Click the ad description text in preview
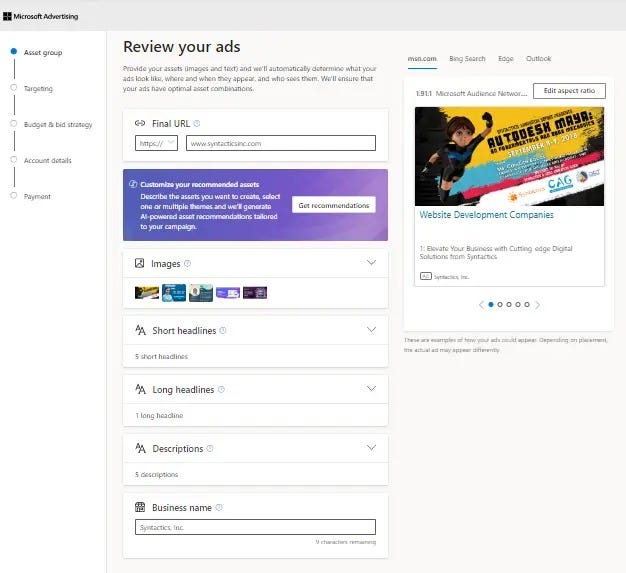 tap(496, 252)
